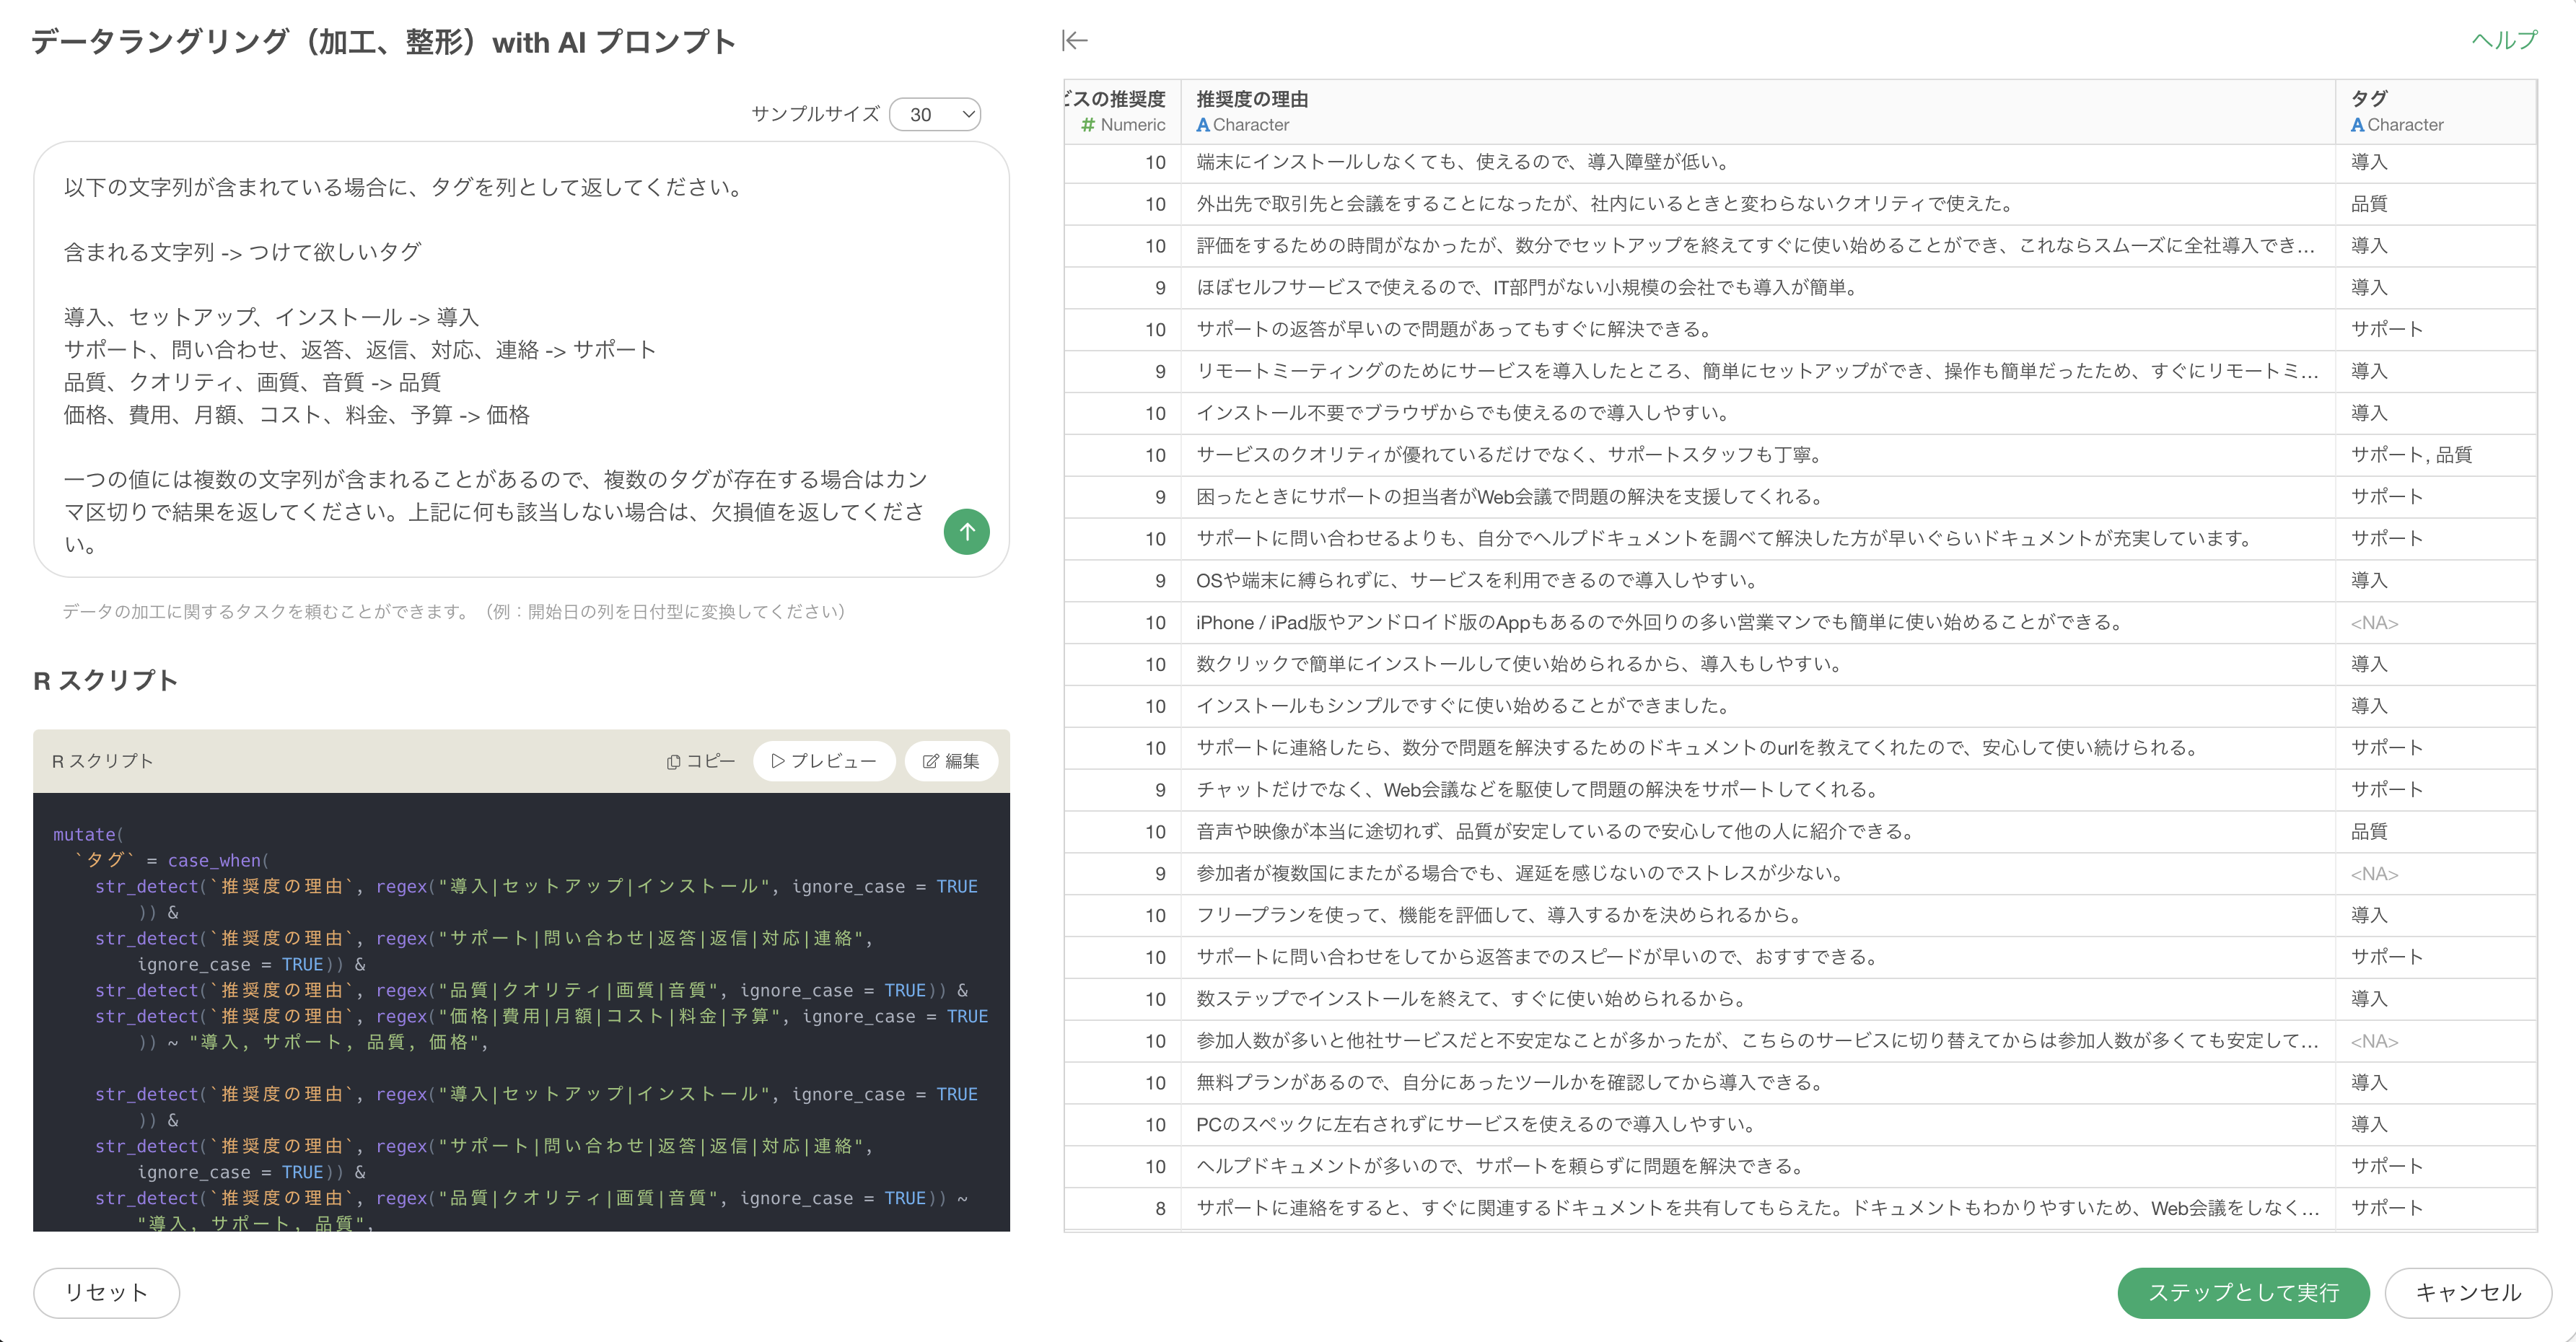Image resolution: width=2576 pixels, height=1342 pixels.
Task: Open the ヘルプ help link
Action: coord(2504,41)
